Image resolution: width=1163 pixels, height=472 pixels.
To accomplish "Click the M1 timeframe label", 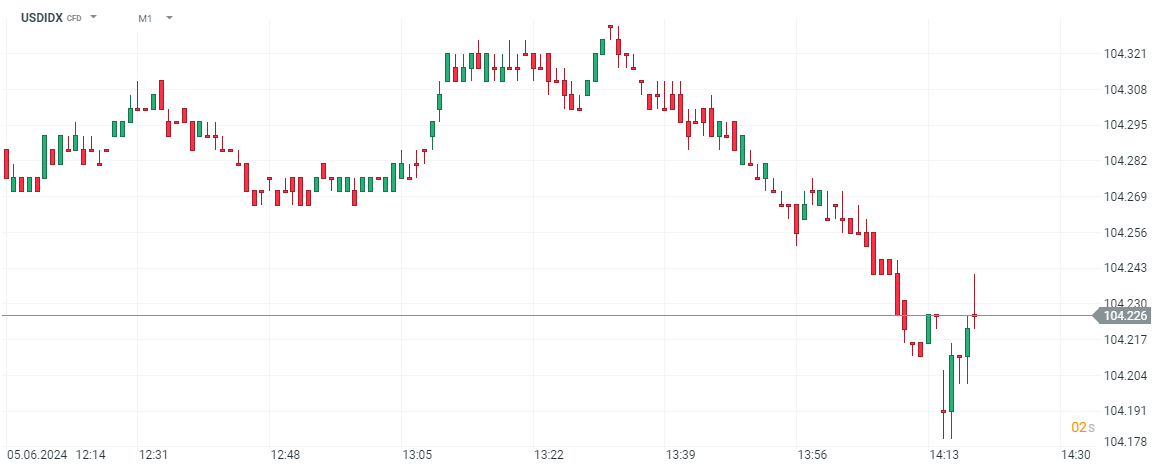I will [x=145, y=18].
